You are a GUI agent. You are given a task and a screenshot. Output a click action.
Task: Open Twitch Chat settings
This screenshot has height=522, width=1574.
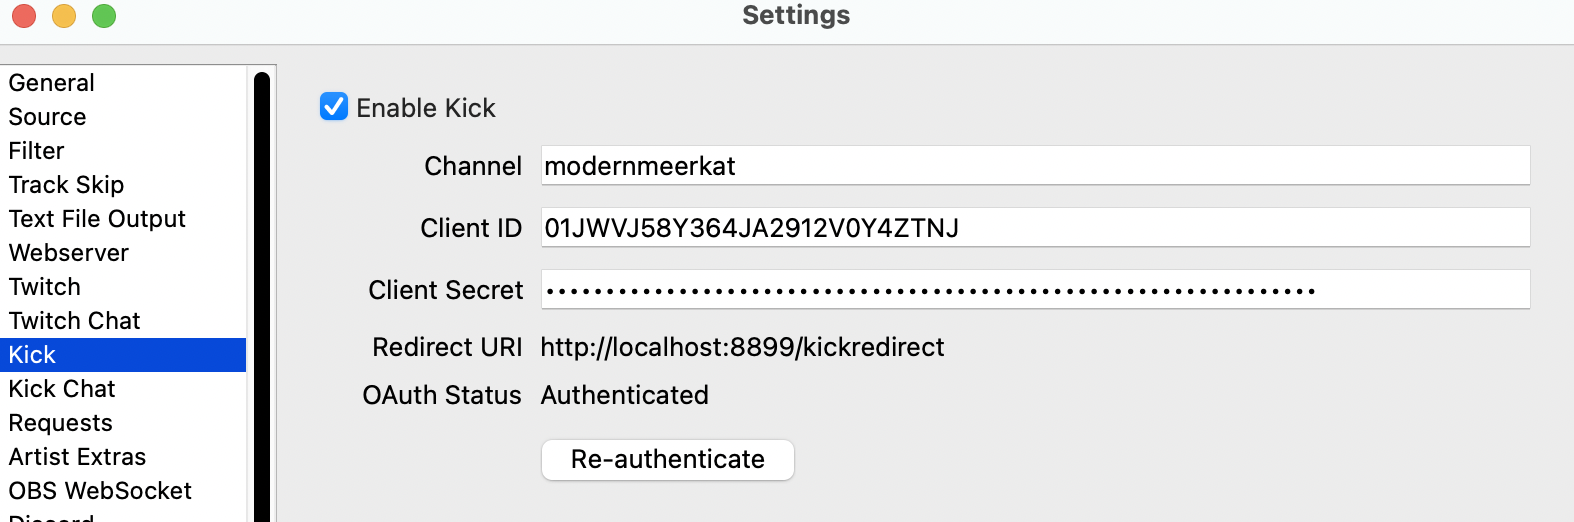[x=75, y=321]
